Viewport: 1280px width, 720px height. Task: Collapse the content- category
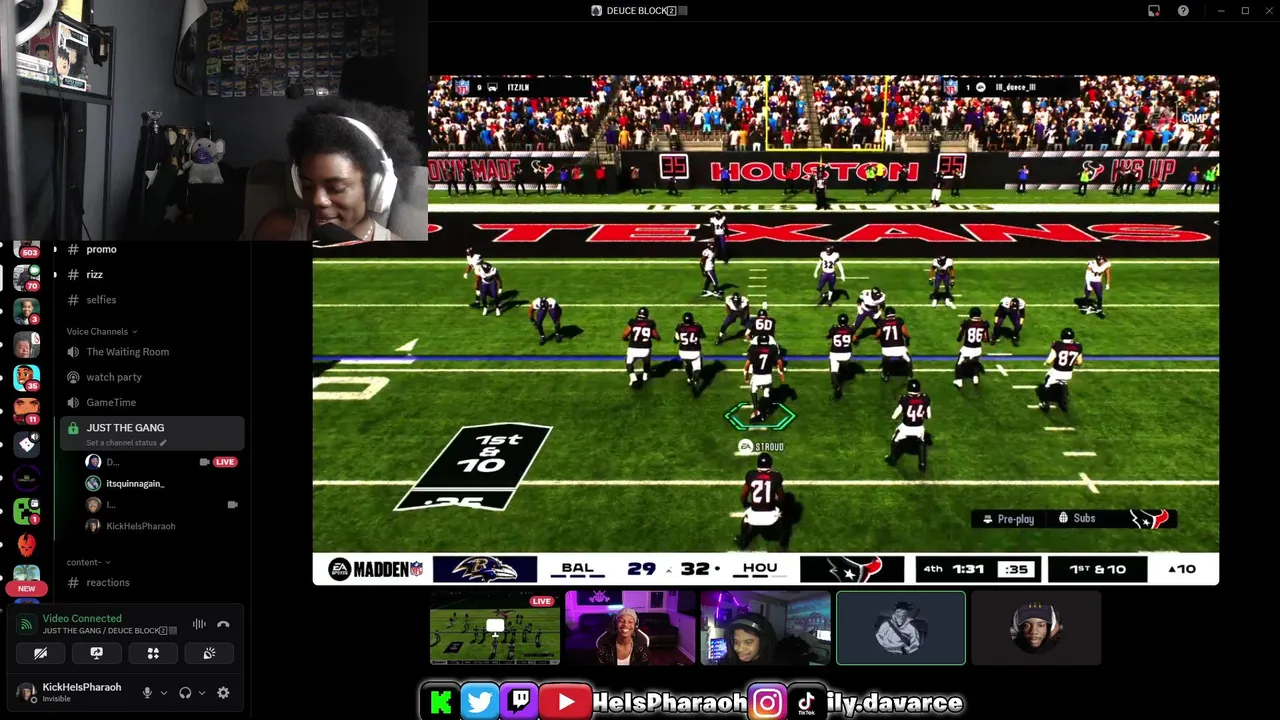coord(88,562)
